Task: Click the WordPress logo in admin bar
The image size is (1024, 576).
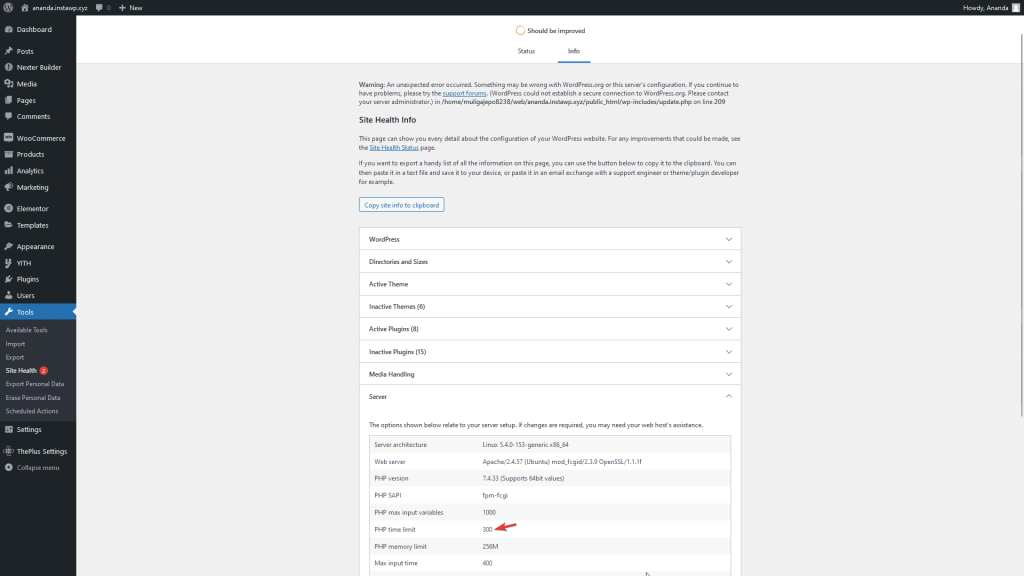Action: (x=8, y=7)
